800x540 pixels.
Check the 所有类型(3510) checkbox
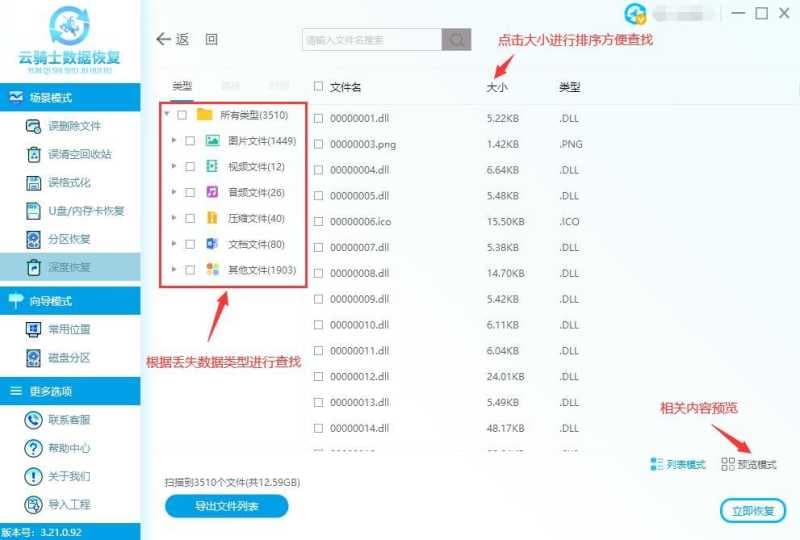(x=182, y=115)
